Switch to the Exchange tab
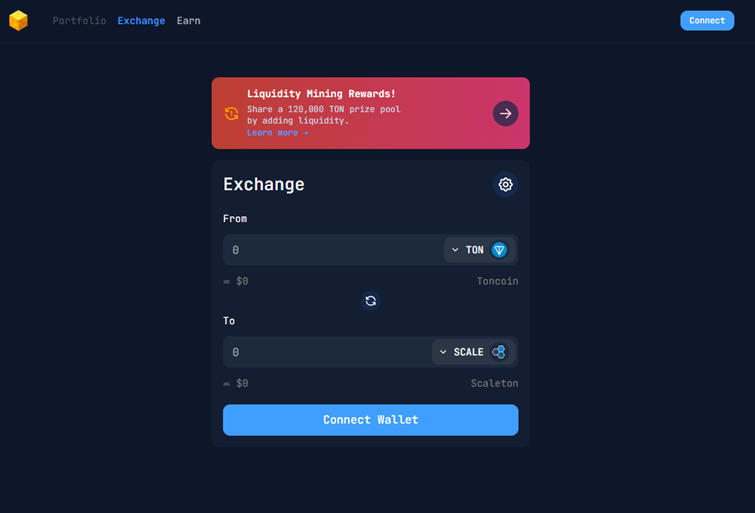The image size is (755, 513). [x=141, y=21]
